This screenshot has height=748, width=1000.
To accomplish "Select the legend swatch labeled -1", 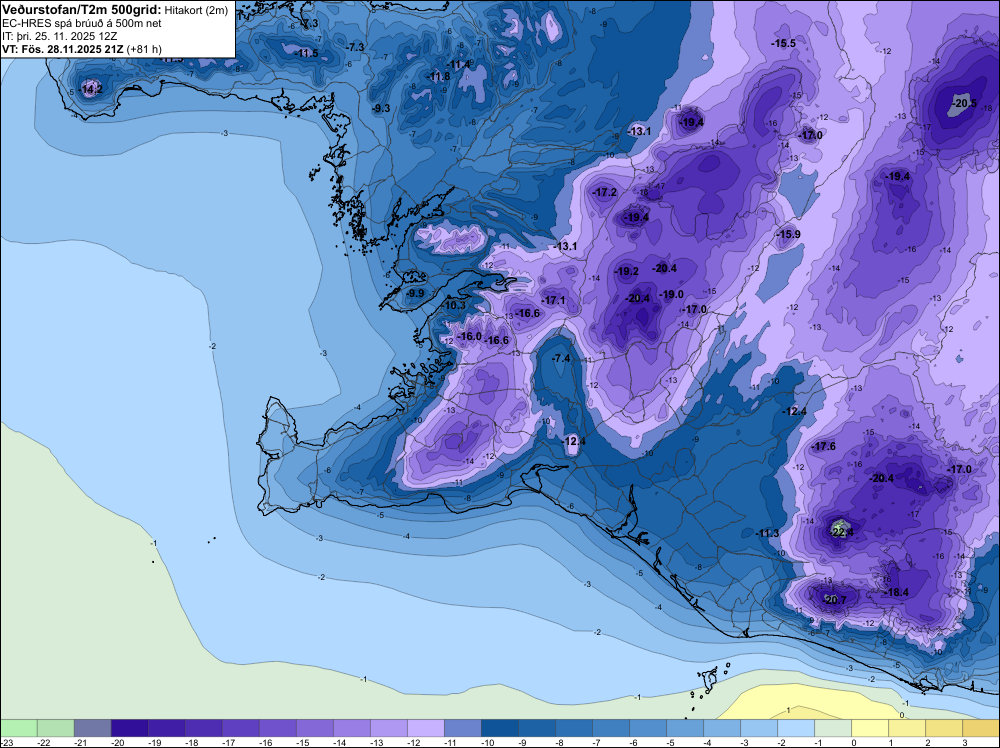I will [832, 728].
